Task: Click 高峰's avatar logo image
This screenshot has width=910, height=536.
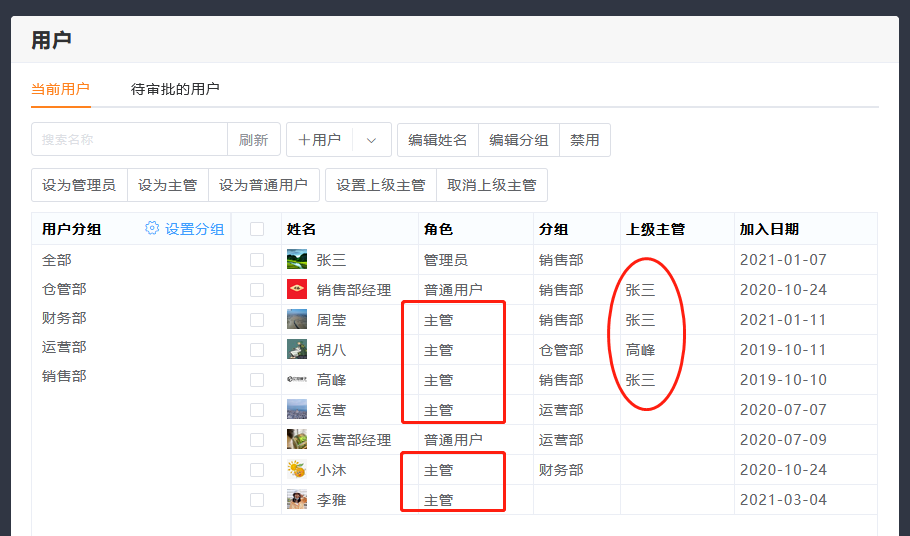Action: pos(297,380)
